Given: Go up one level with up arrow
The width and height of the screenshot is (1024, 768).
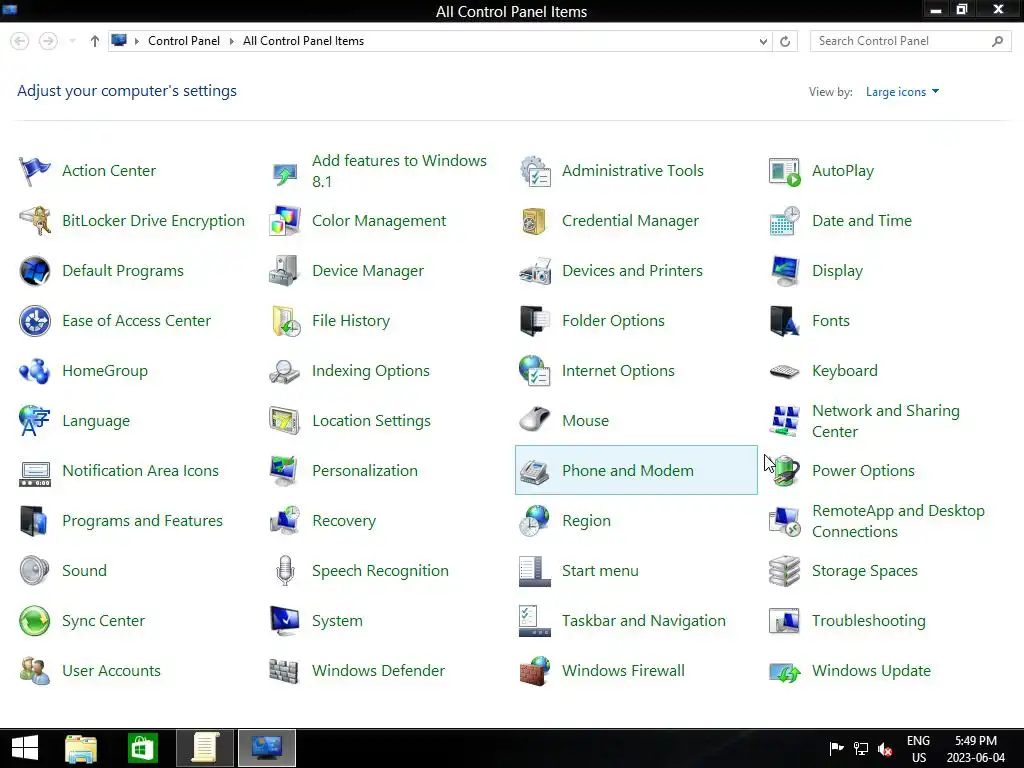Looking at the screenshot, I should [95, 41].
